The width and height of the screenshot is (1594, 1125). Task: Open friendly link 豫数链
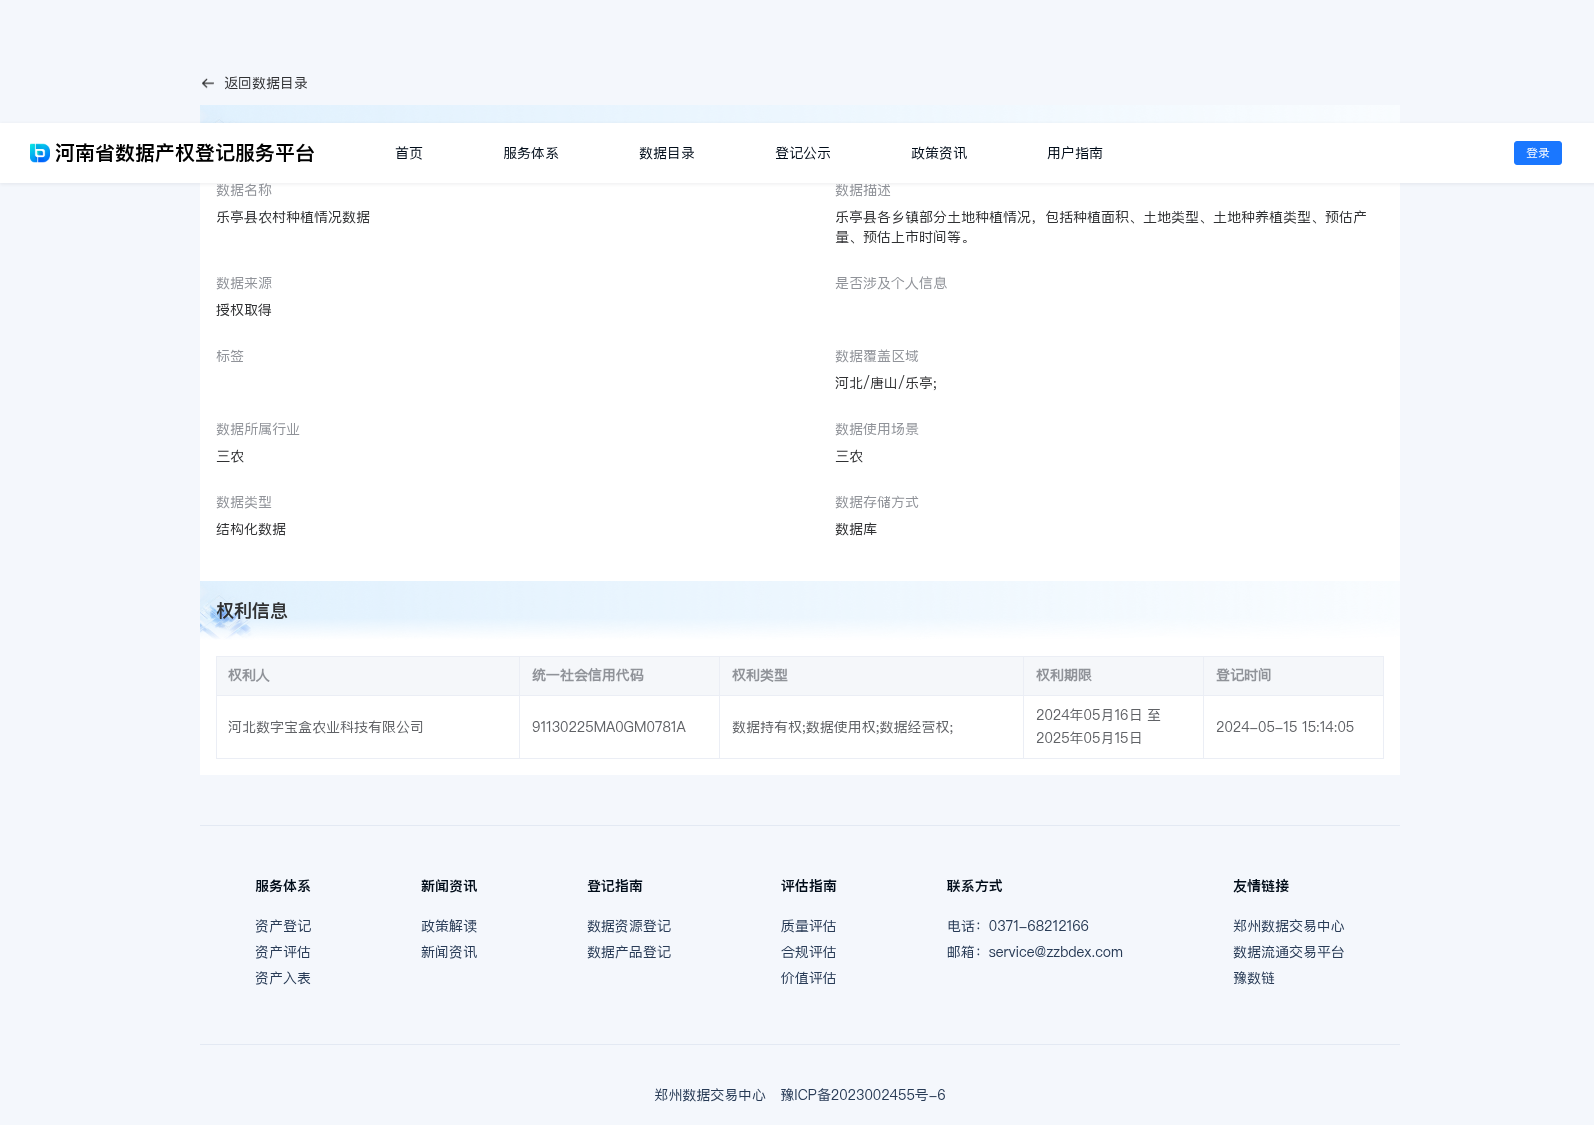point(1254,978)
